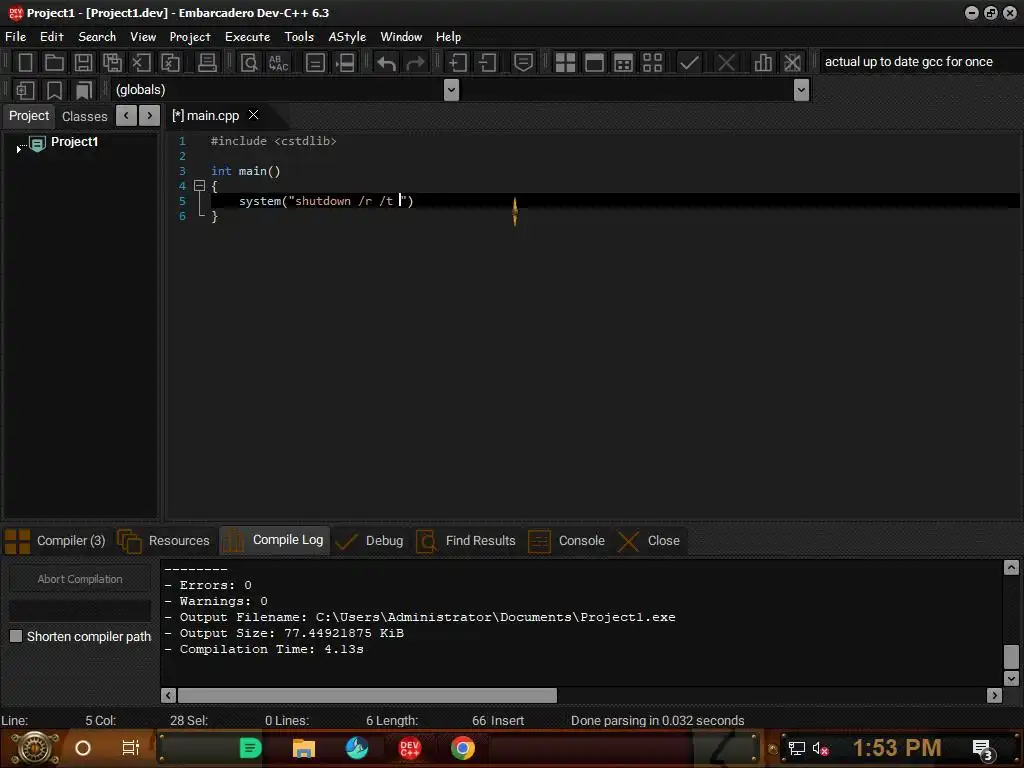Click the Compile and Run icon

(x=624, y=63)
